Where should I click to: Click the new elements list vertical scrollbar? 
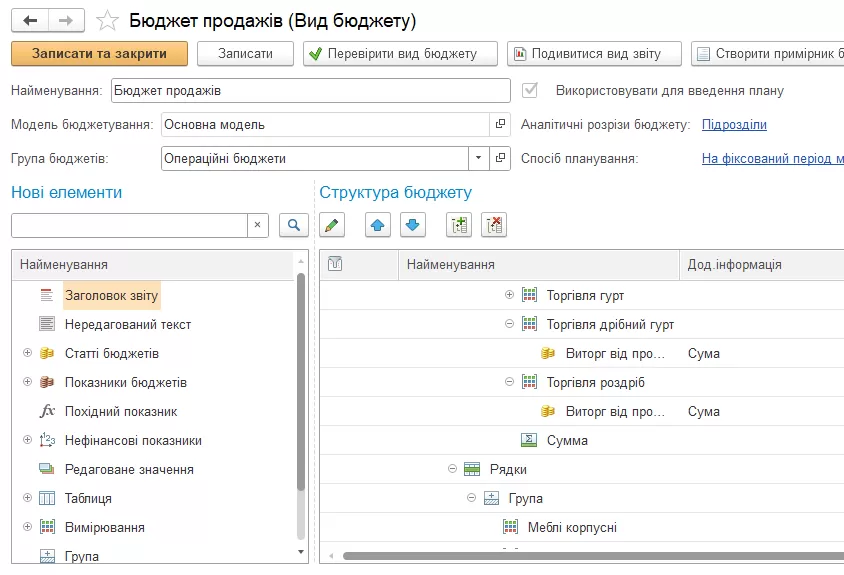[x=301, y=382]
